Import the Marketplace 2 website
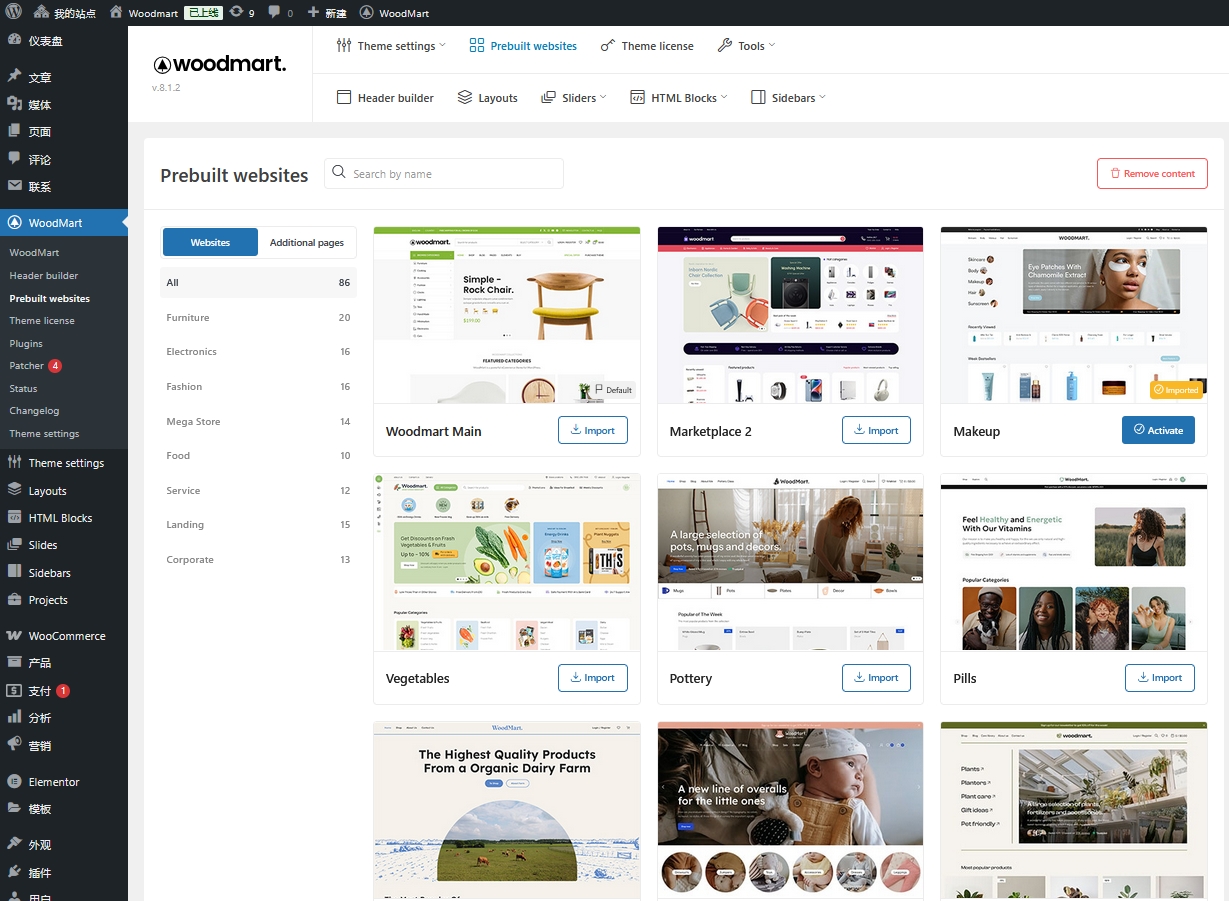This screenshot has width=1229, height=901. pyautogui.click(x=876, y=431)
